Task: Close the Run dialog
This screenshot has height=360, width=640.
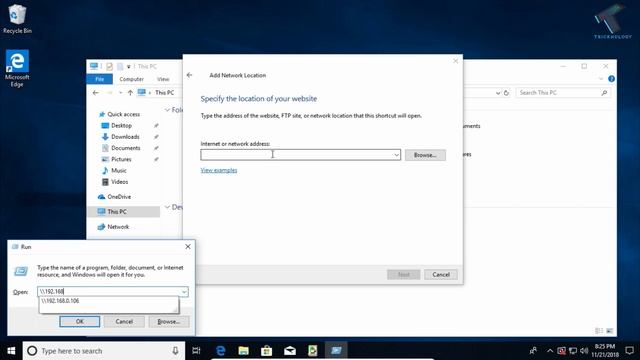Action: click(x=188, y=247)
